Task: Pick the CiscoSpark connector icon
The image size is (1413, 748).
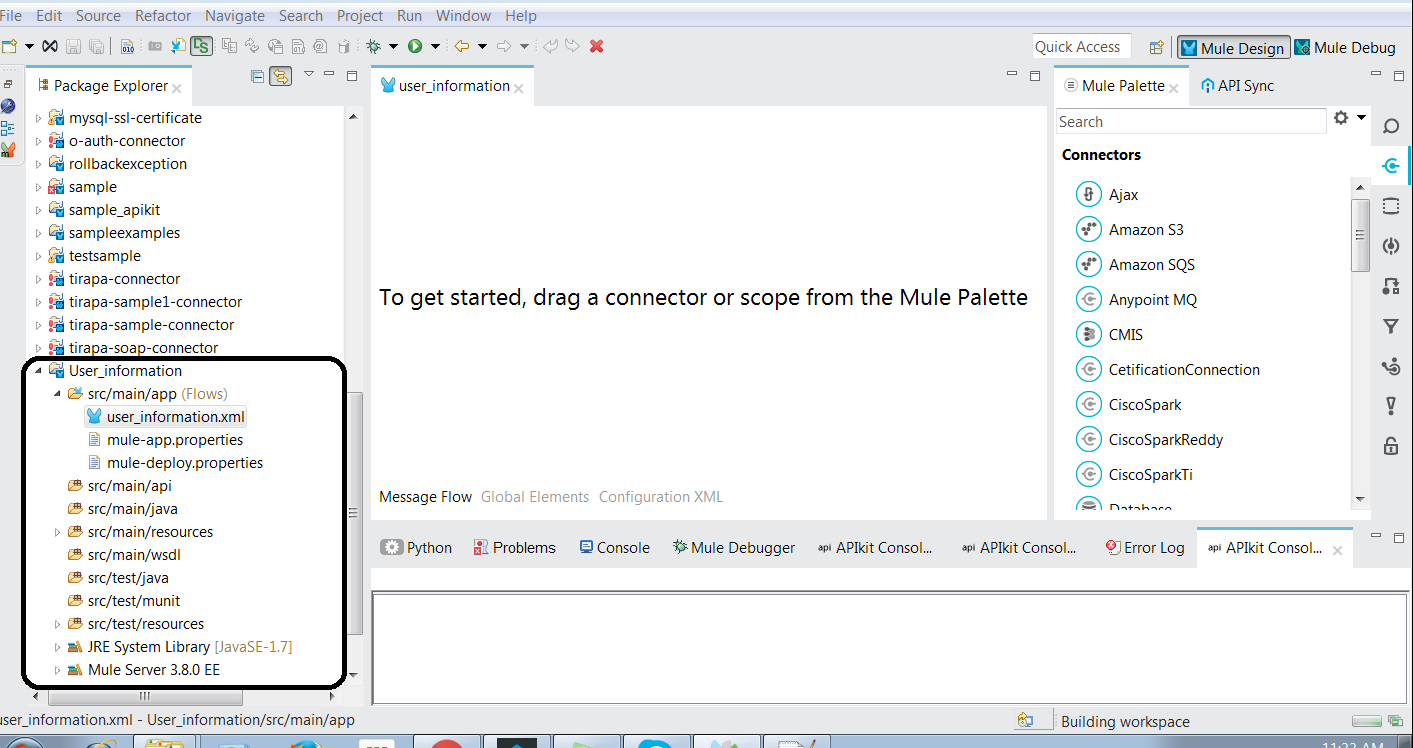Action: click(1088, 405)
